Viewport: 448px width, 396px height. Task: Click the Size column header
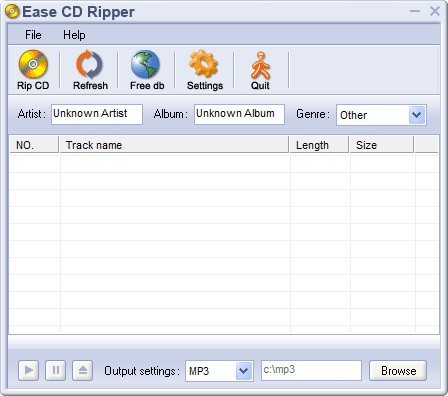(x=381, y=145)
